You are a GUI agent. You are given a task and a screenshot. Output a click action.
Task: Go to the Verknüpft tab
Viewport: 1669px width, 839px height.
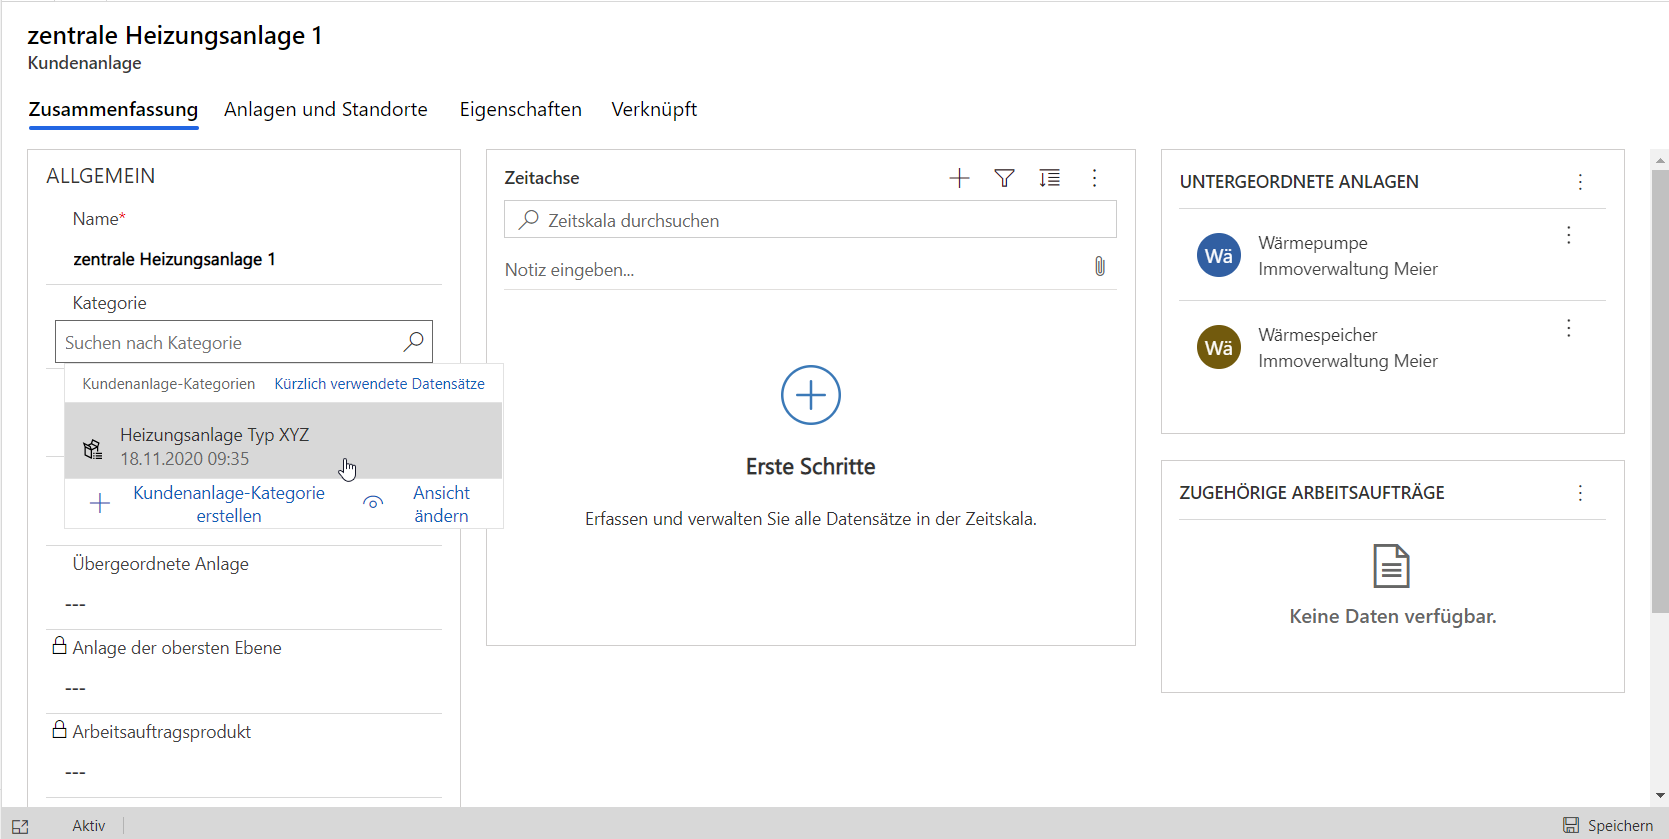coord(654,109)
